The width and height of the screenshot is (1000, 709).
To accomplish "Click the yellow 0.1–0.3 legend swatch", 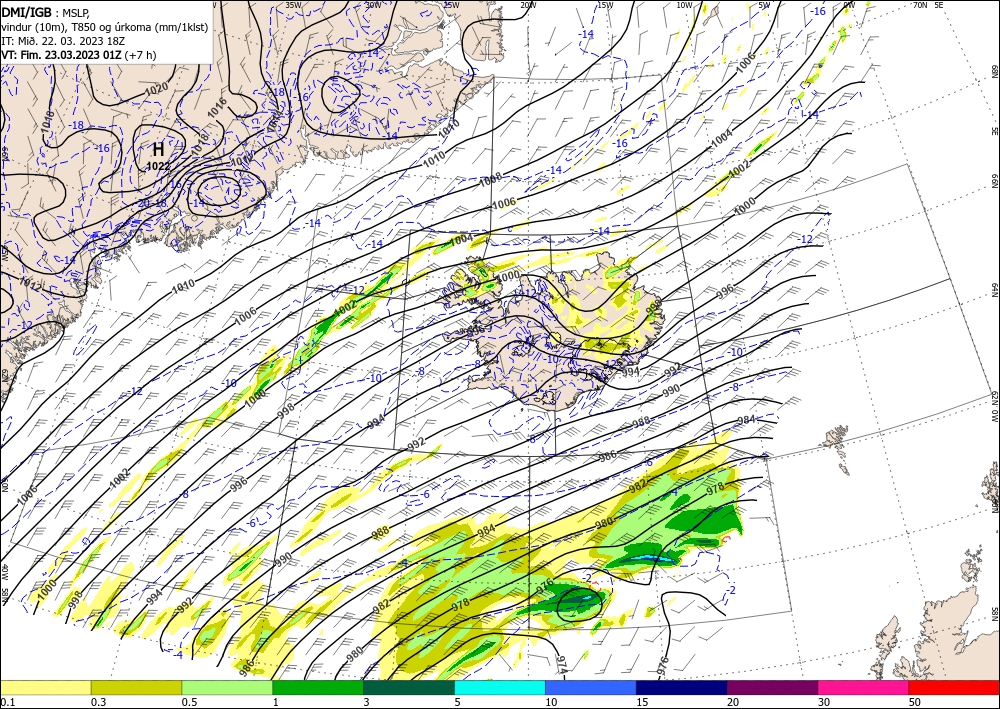I will 45,687.
